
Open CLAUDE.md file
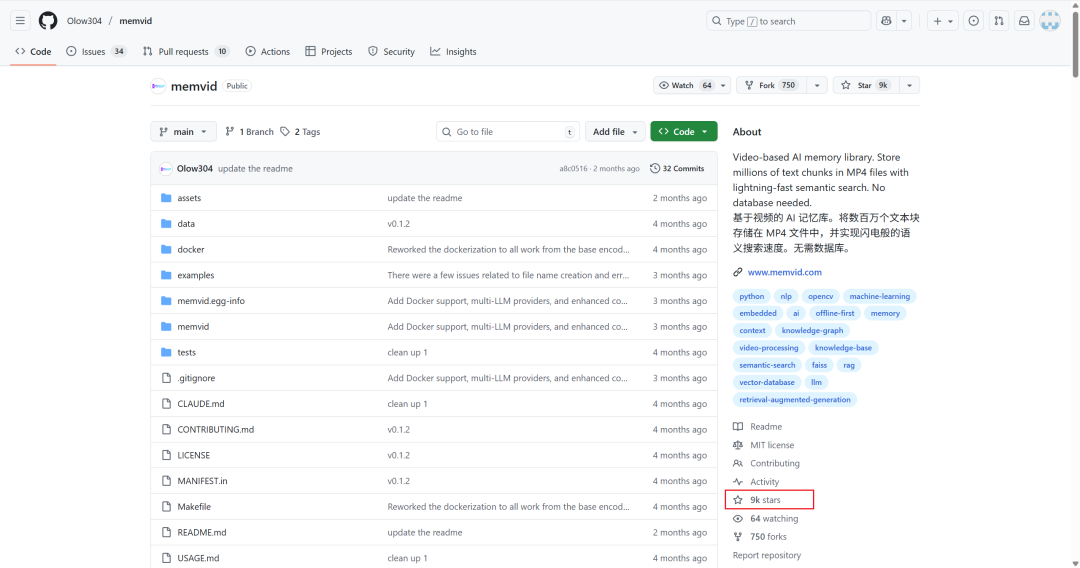click(200, 403)
